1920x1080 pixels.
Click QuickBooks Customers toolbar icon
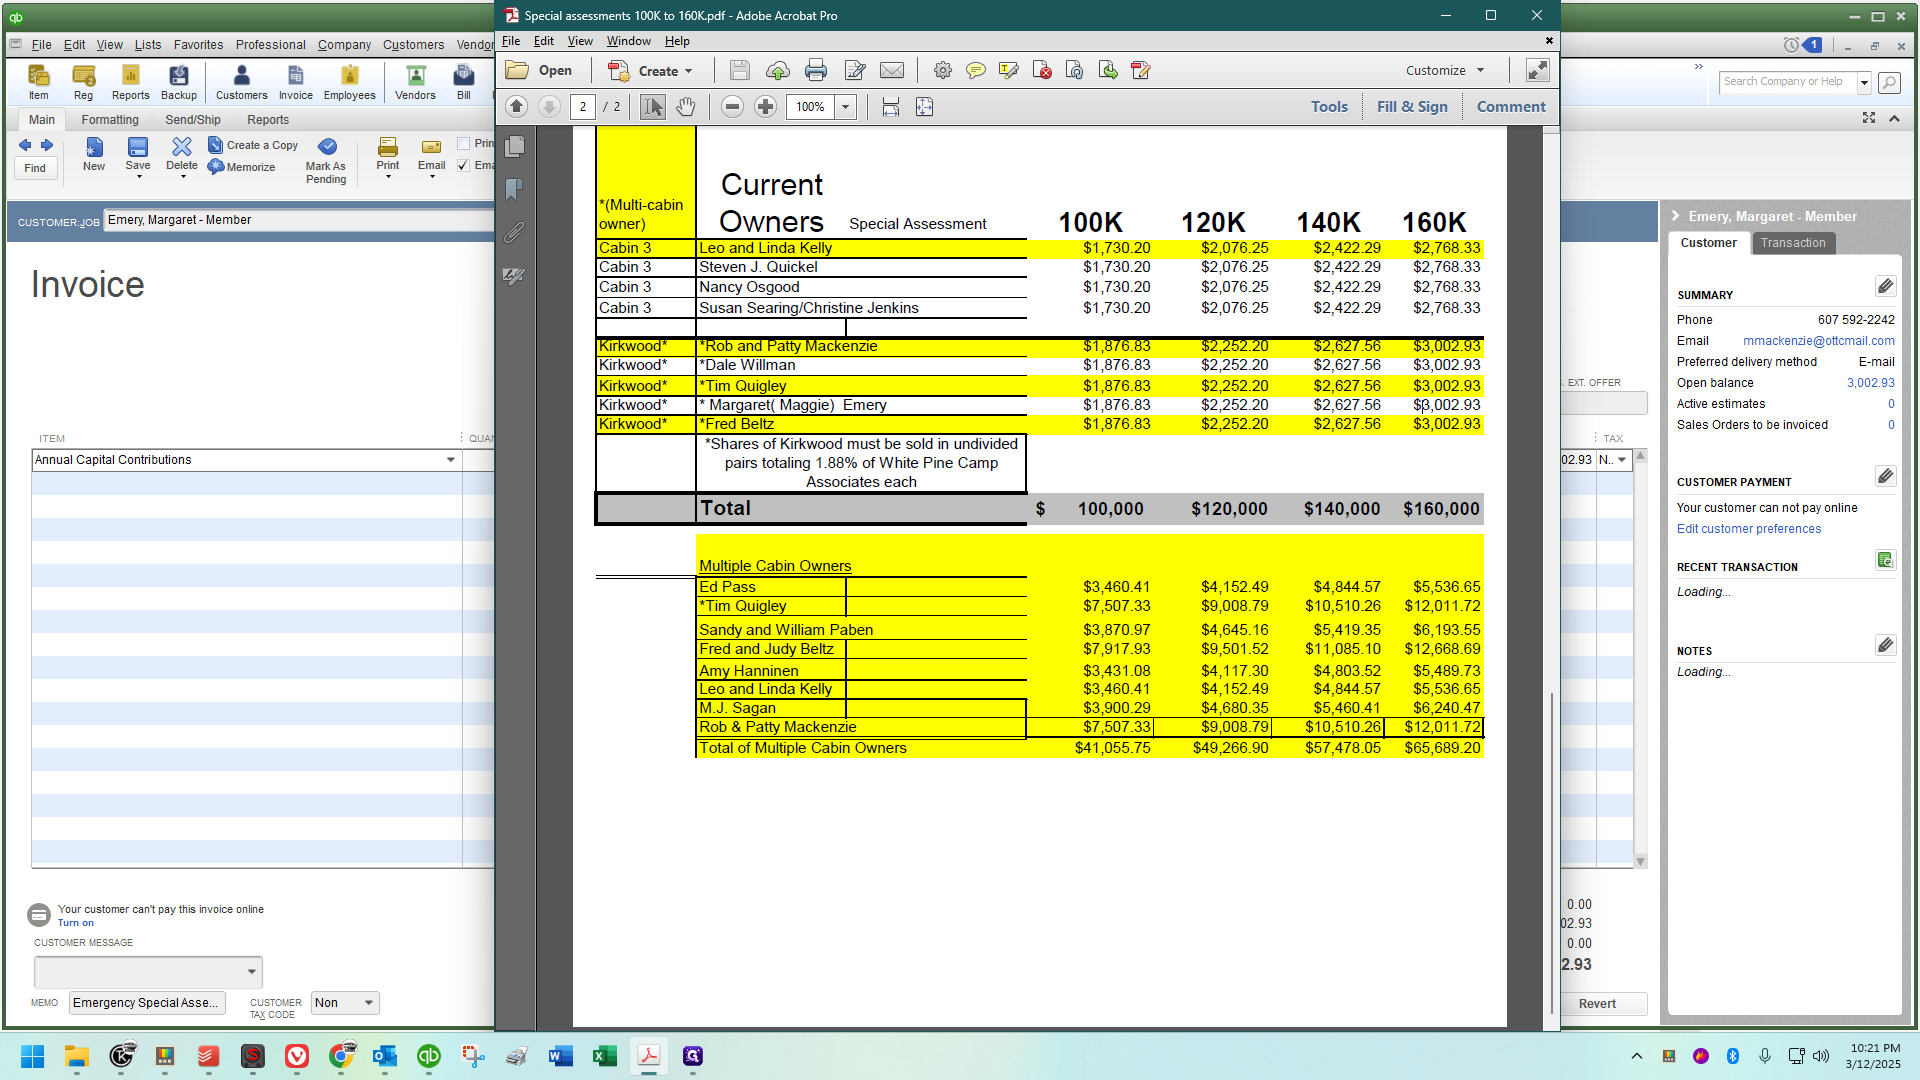coord(241,83)
